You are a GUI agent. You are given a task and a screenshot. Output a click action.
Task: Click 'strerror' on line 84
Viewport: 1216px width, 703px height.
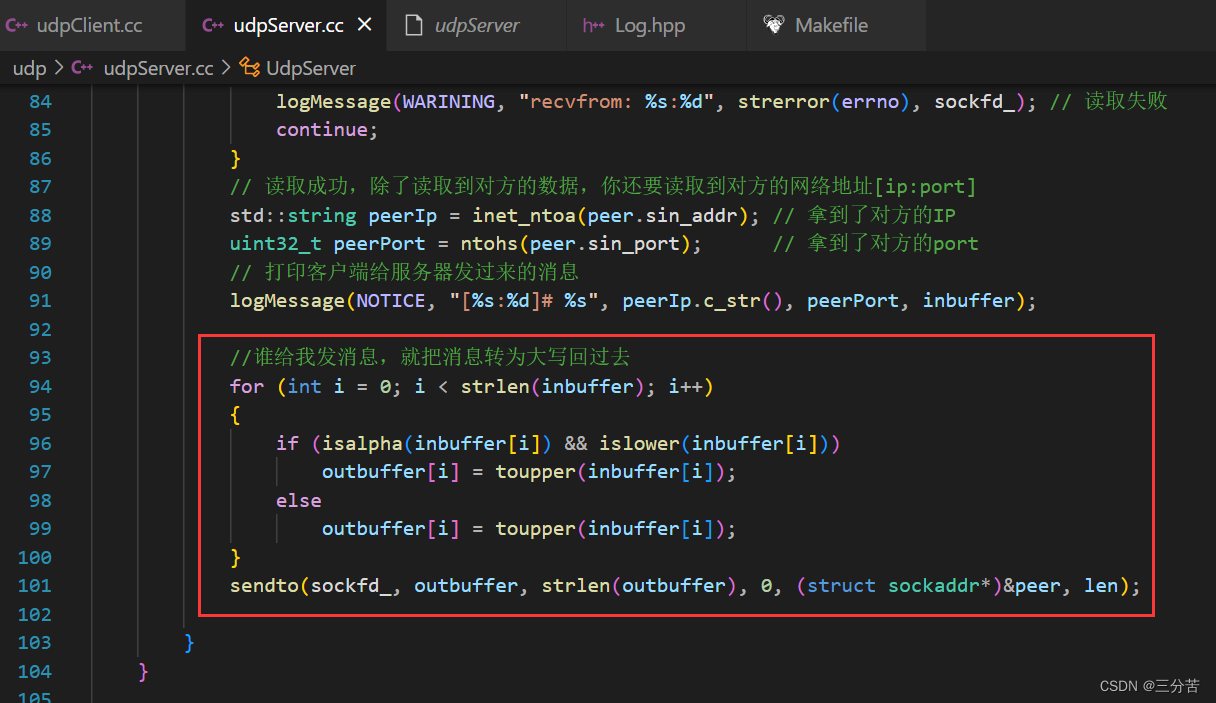point(784,101)
